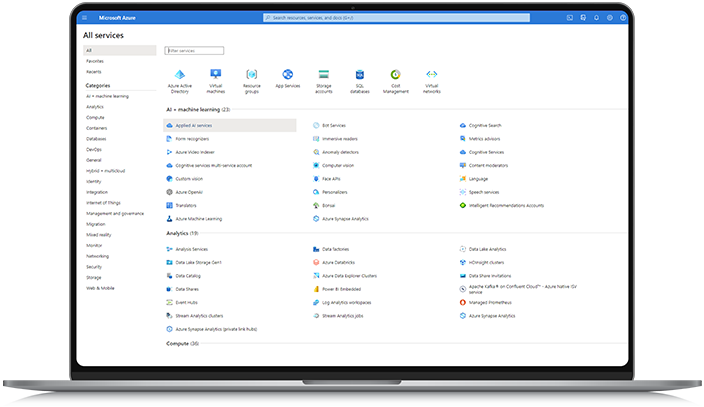Open the SQL databases icon
704x407 pixels.
360,74
